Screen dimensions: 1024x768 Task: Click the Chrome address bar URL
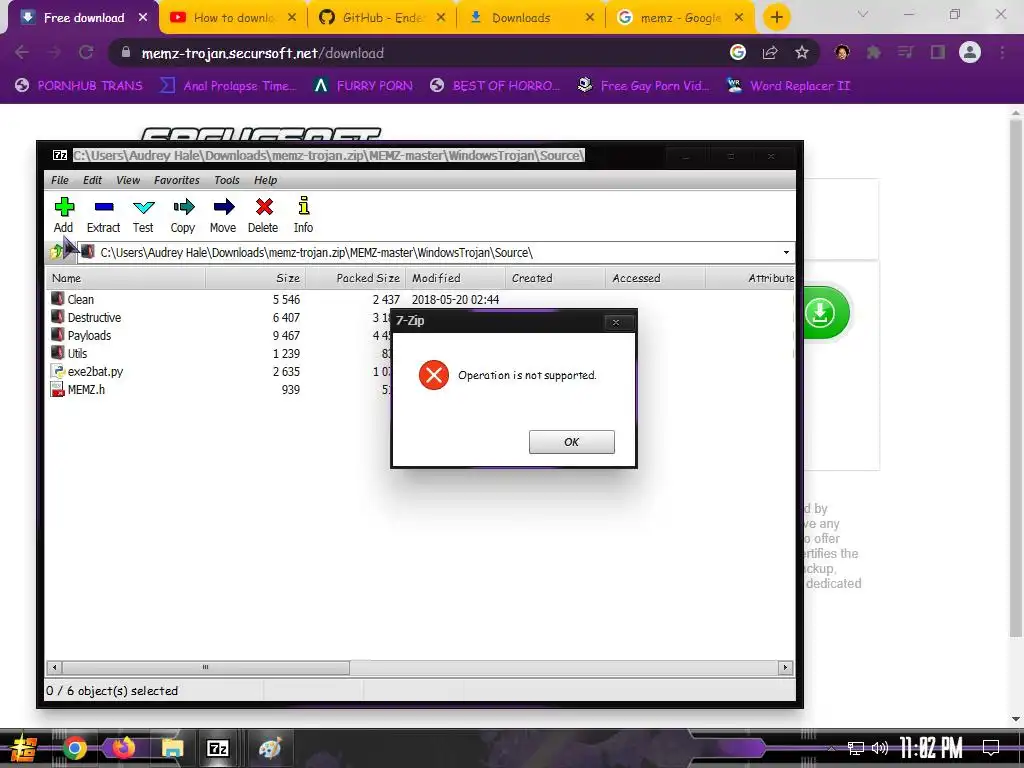coord(263,54)
